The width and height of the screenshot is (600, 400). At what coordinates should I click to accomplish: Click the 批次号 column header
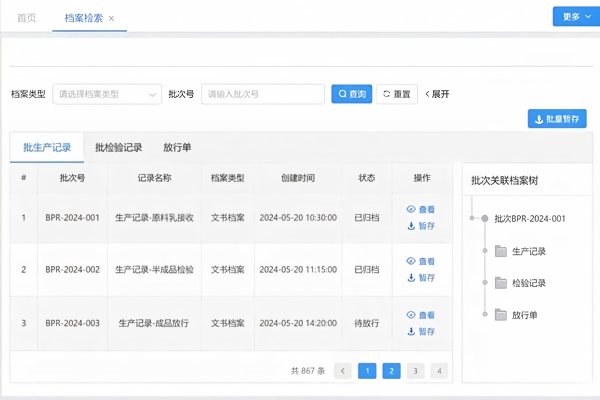click(72, 178)
